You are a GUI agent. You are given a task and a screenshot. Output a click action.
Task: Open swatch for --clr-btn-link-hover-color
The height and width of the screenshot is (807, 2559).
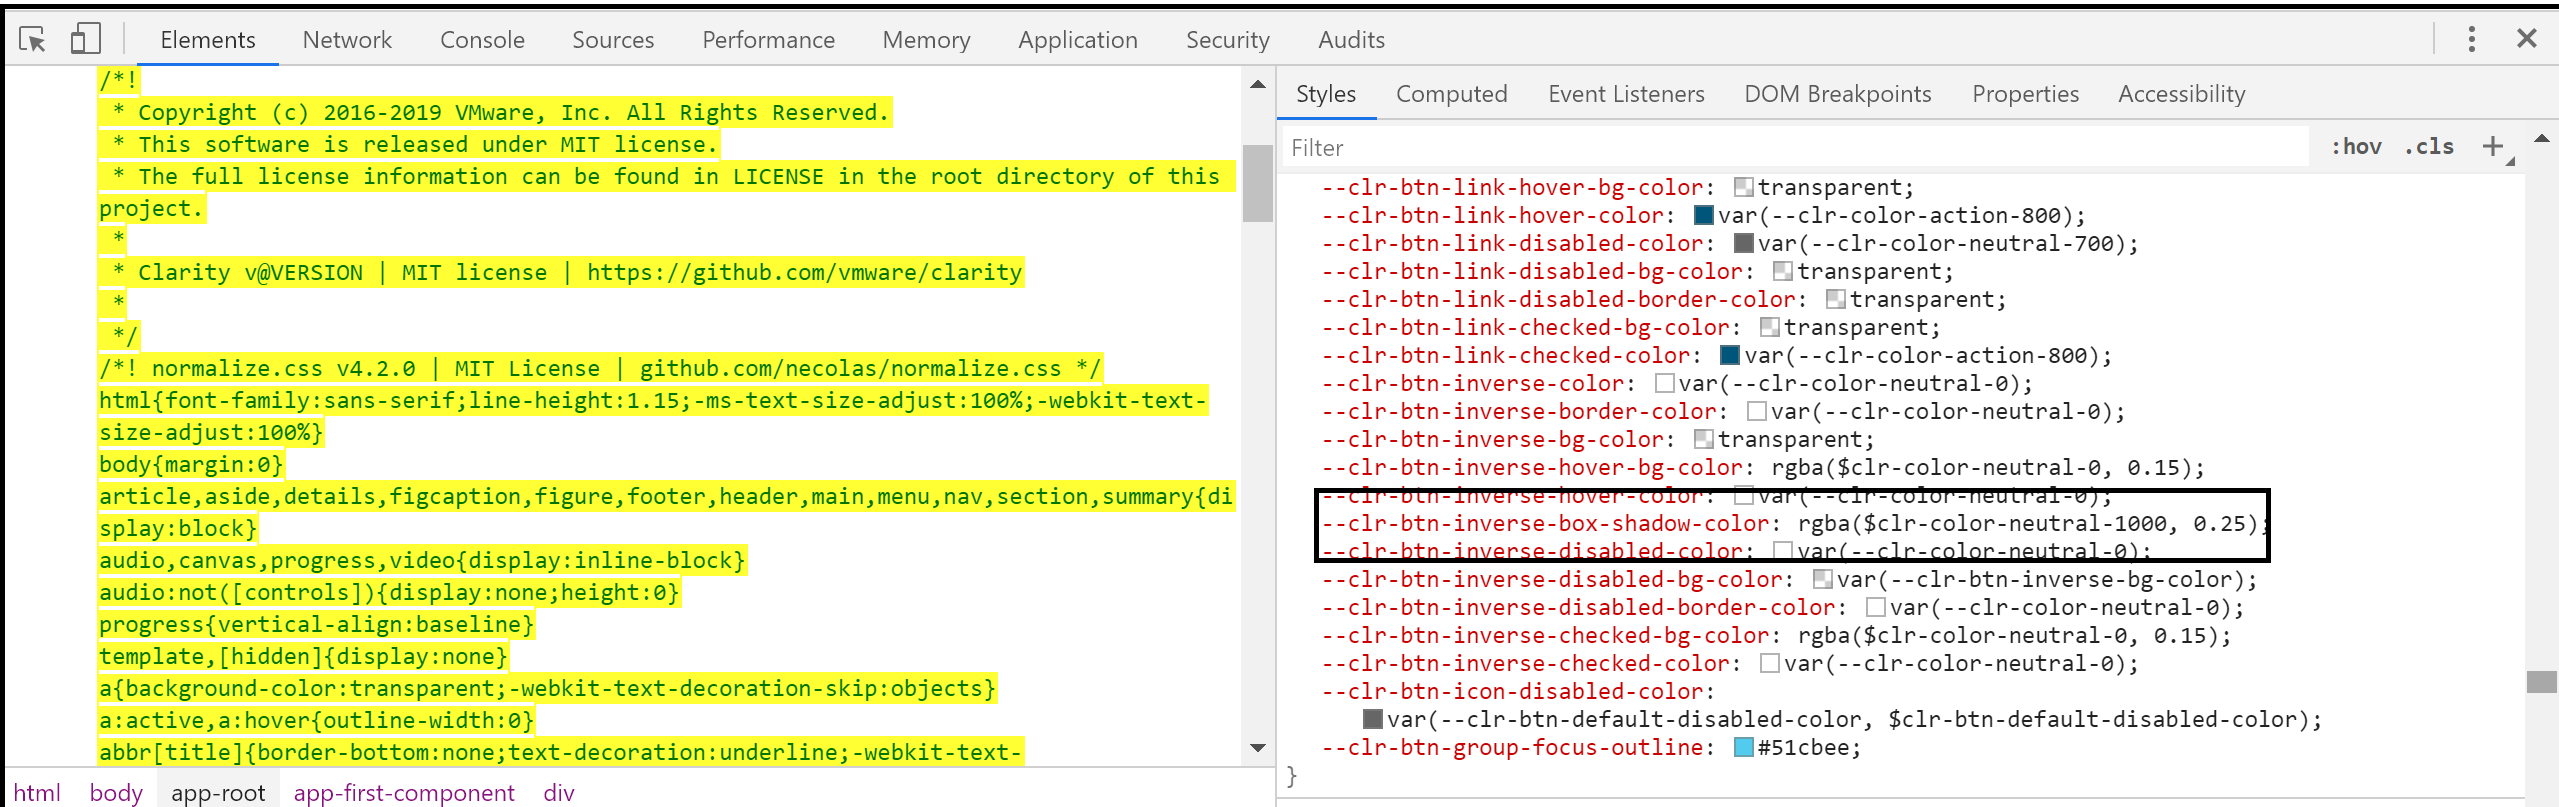pos(1704,215)
